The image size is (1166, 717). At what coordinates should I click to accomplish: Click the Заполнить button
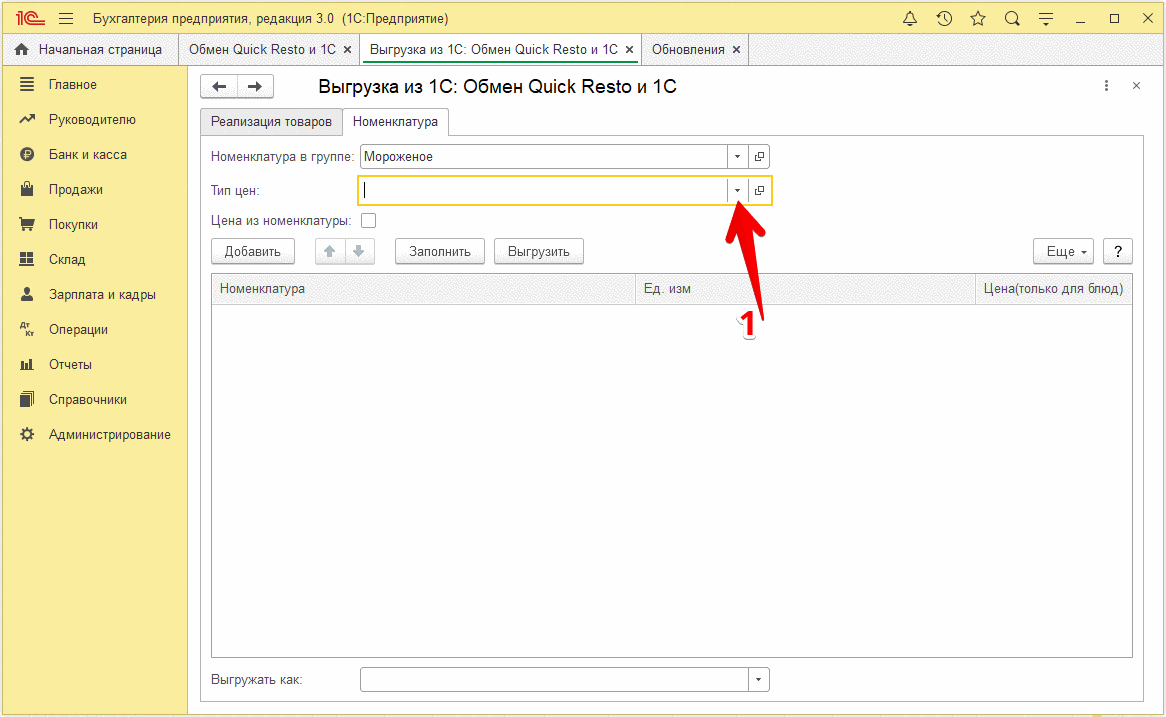tap(439, 251)
